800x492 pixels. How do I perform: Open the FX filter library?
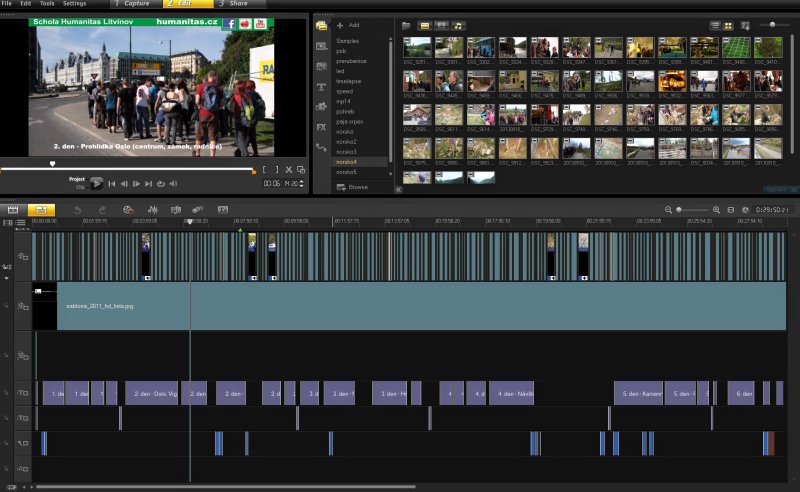[321, 127]
